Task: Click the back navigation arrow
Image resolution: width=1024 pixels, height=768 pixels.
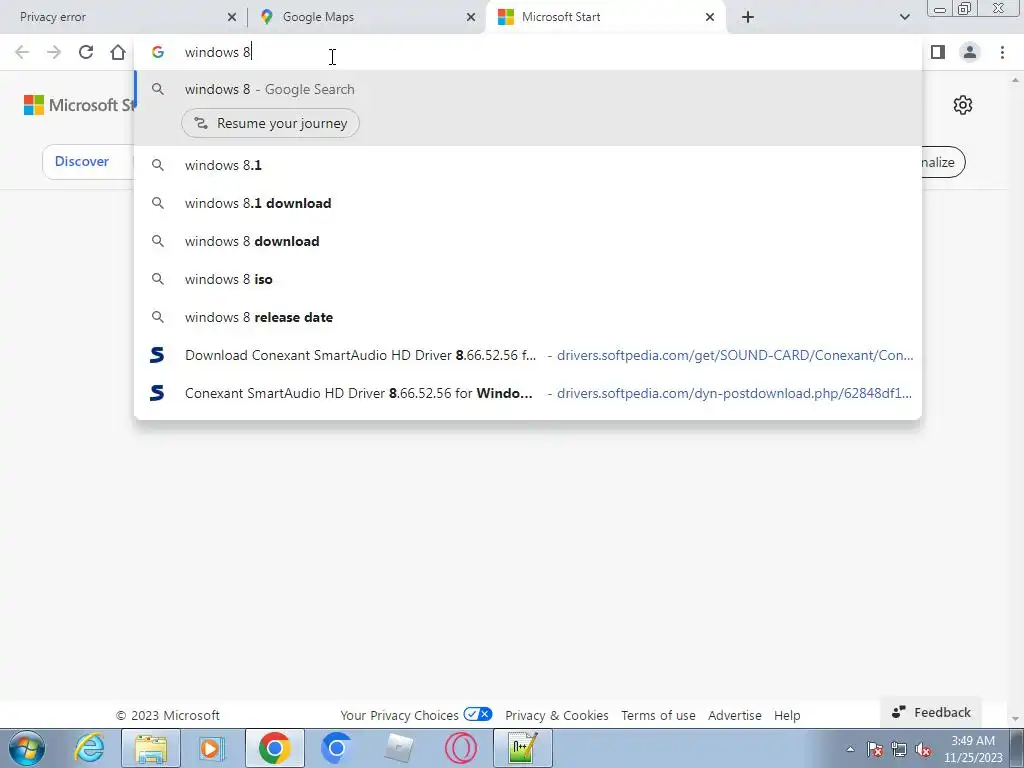Action: tap(22, 52)
